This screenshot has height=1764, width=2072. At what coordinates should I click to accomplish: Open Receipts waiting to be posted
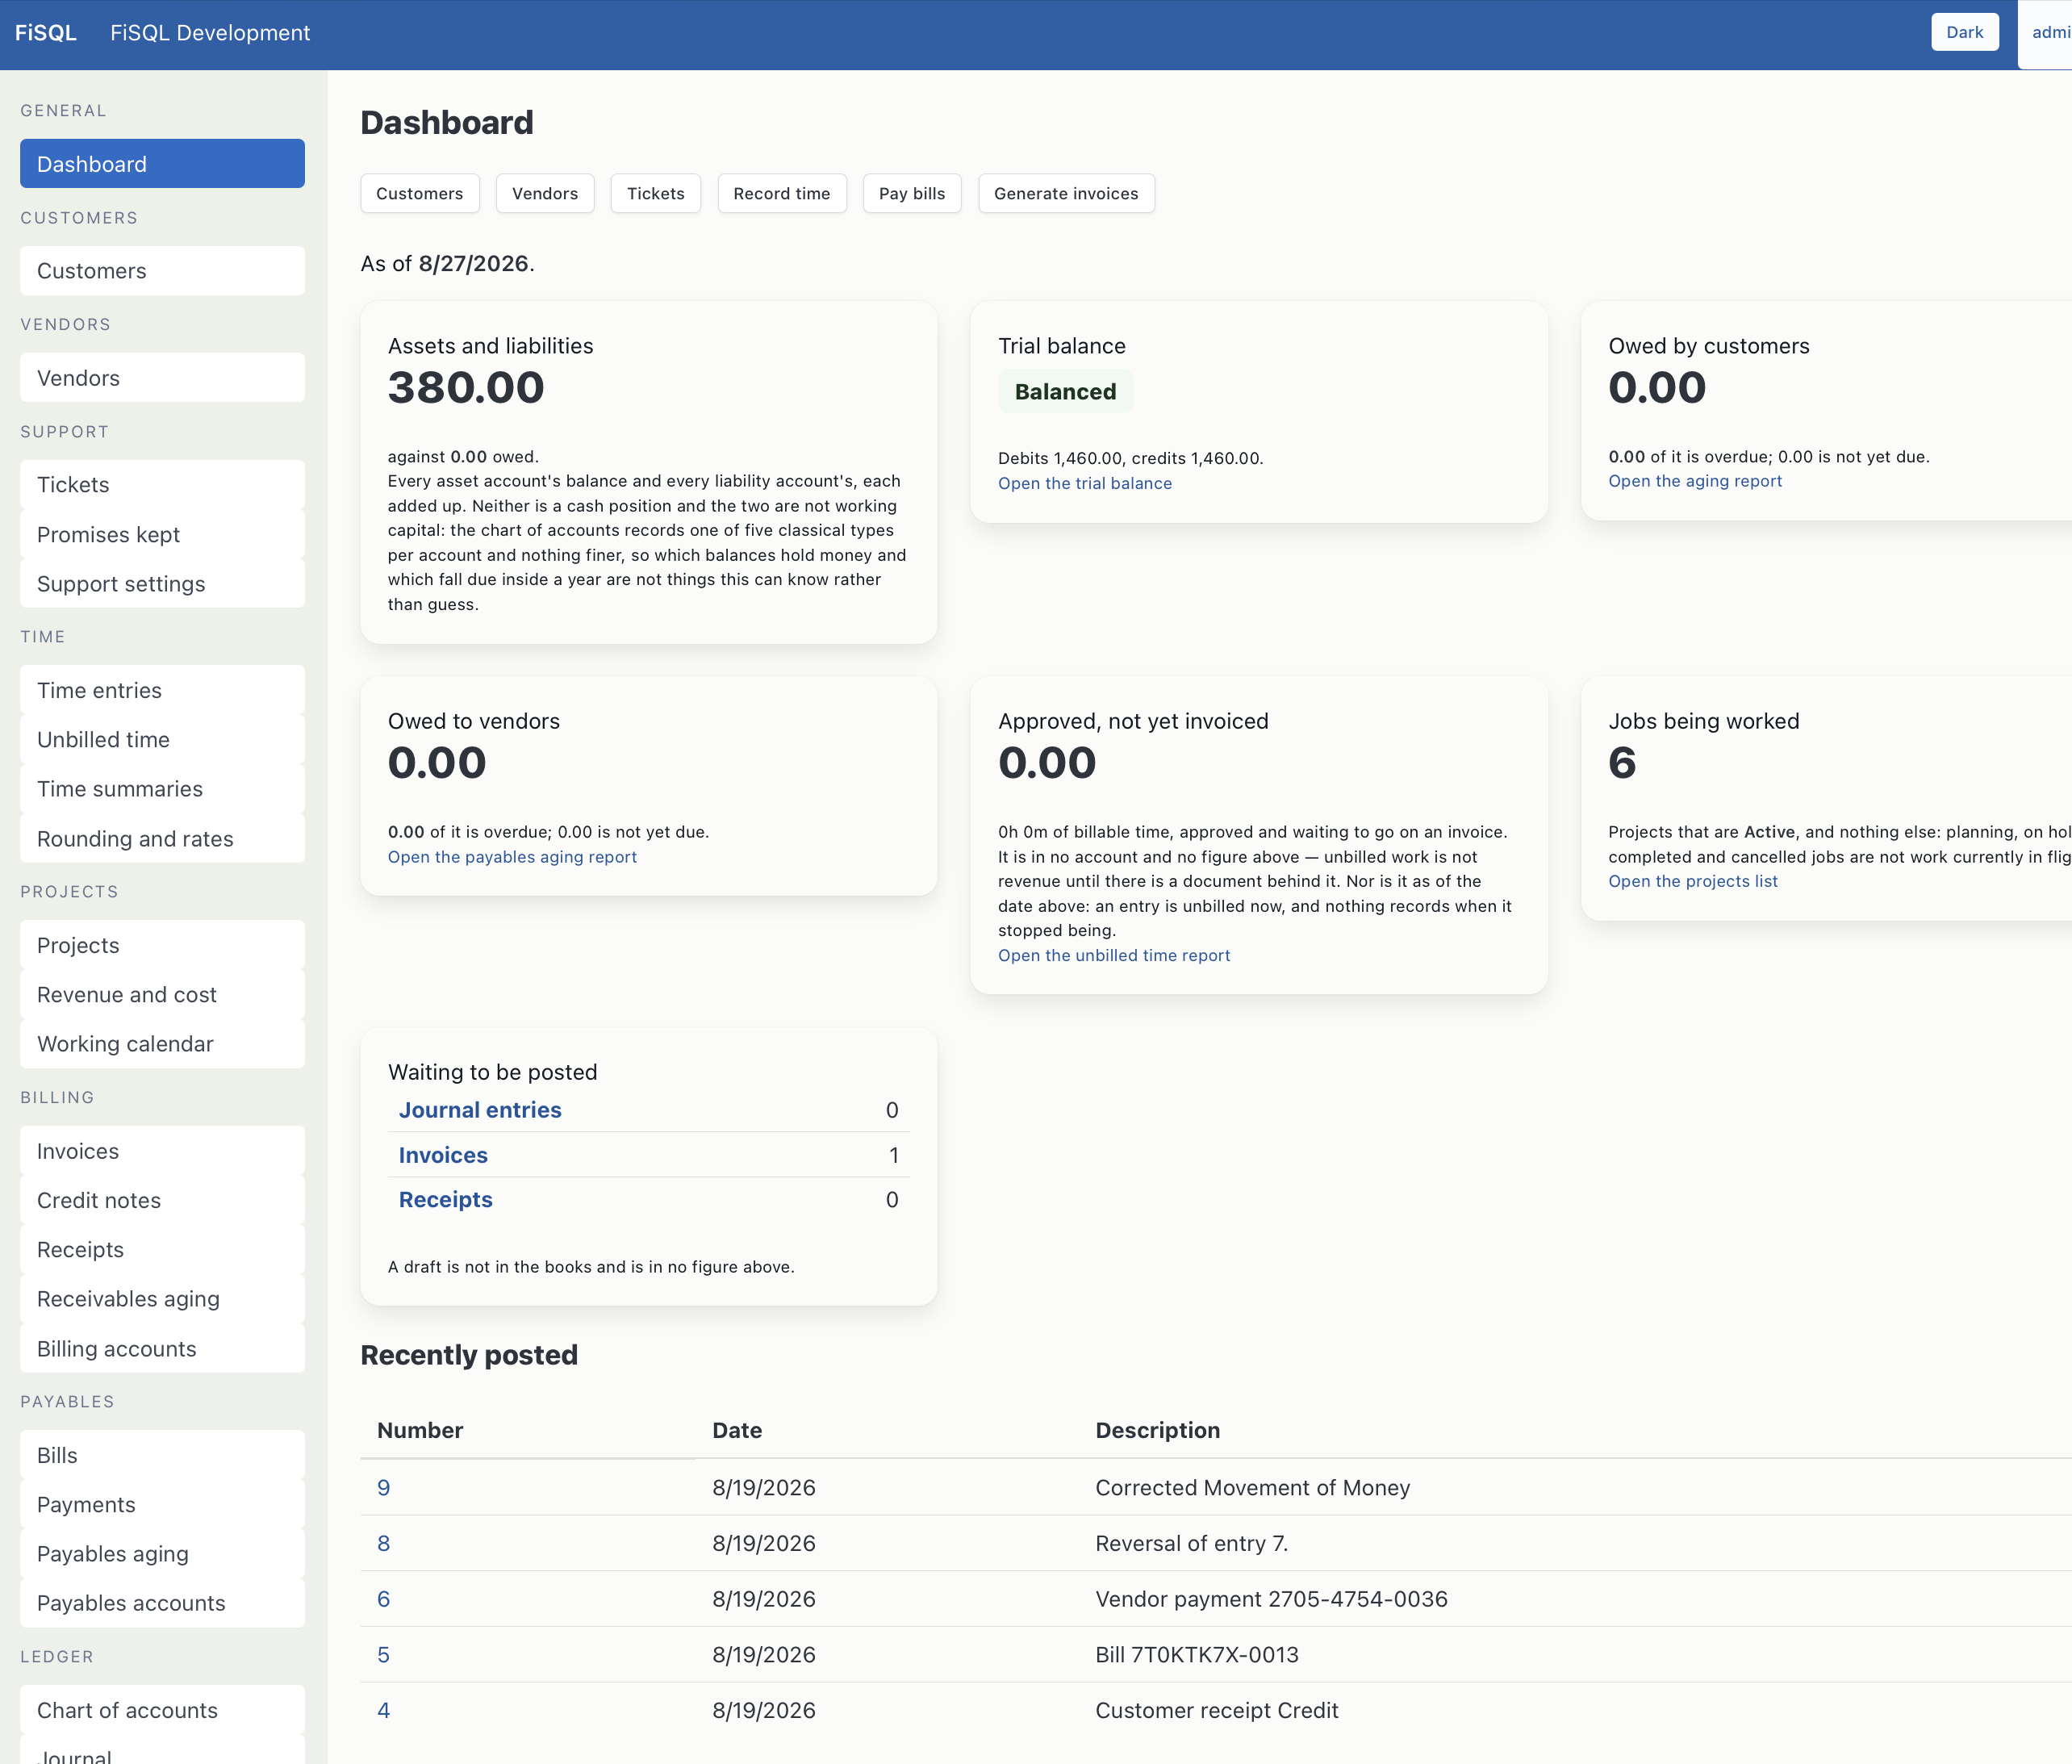[x=446, y=1200]
